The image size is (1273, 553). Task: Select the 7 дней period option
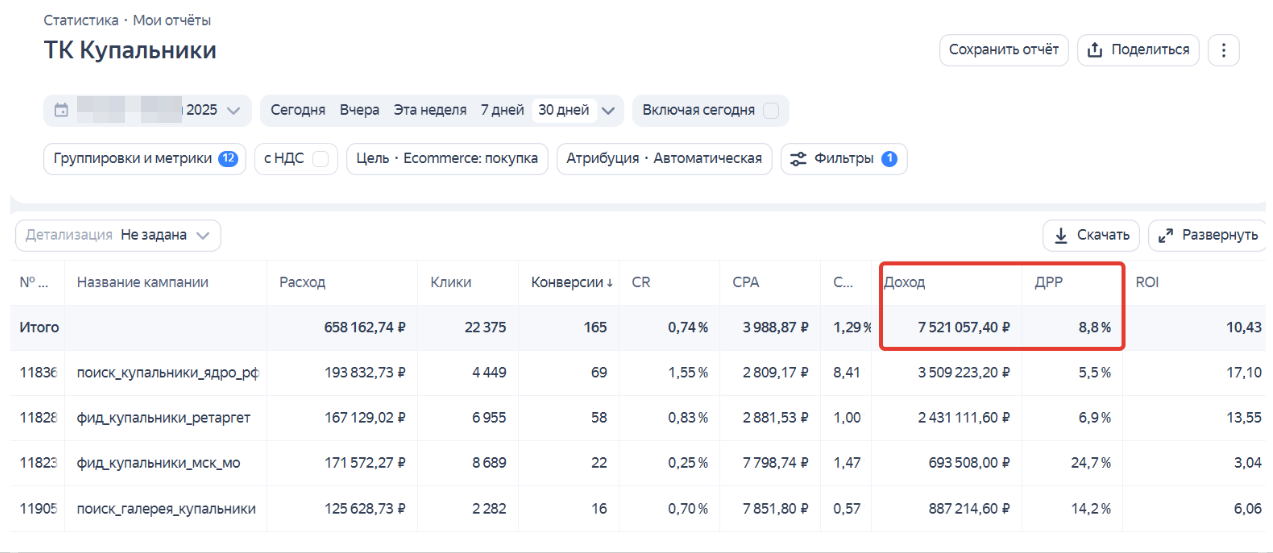point(502,110)
